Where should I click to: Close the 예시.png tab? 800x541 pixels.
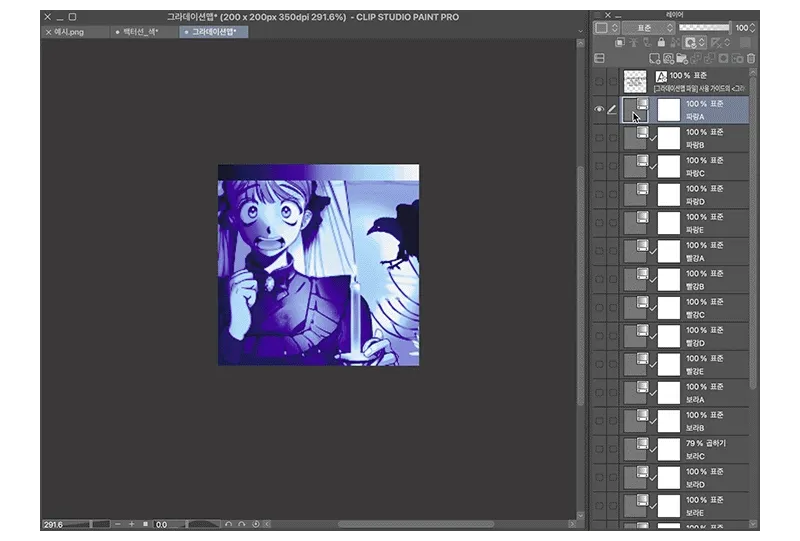tap(48, 32)
